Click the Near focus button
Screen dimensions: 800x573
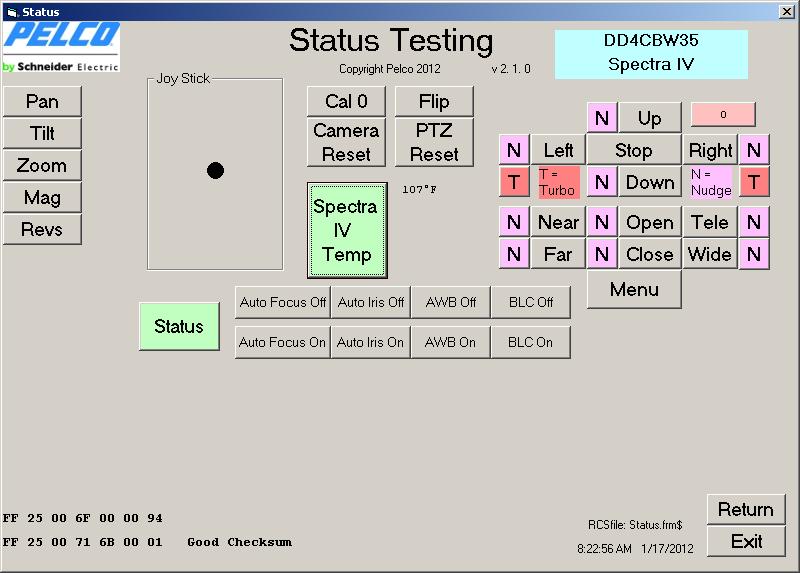[558, 222]
